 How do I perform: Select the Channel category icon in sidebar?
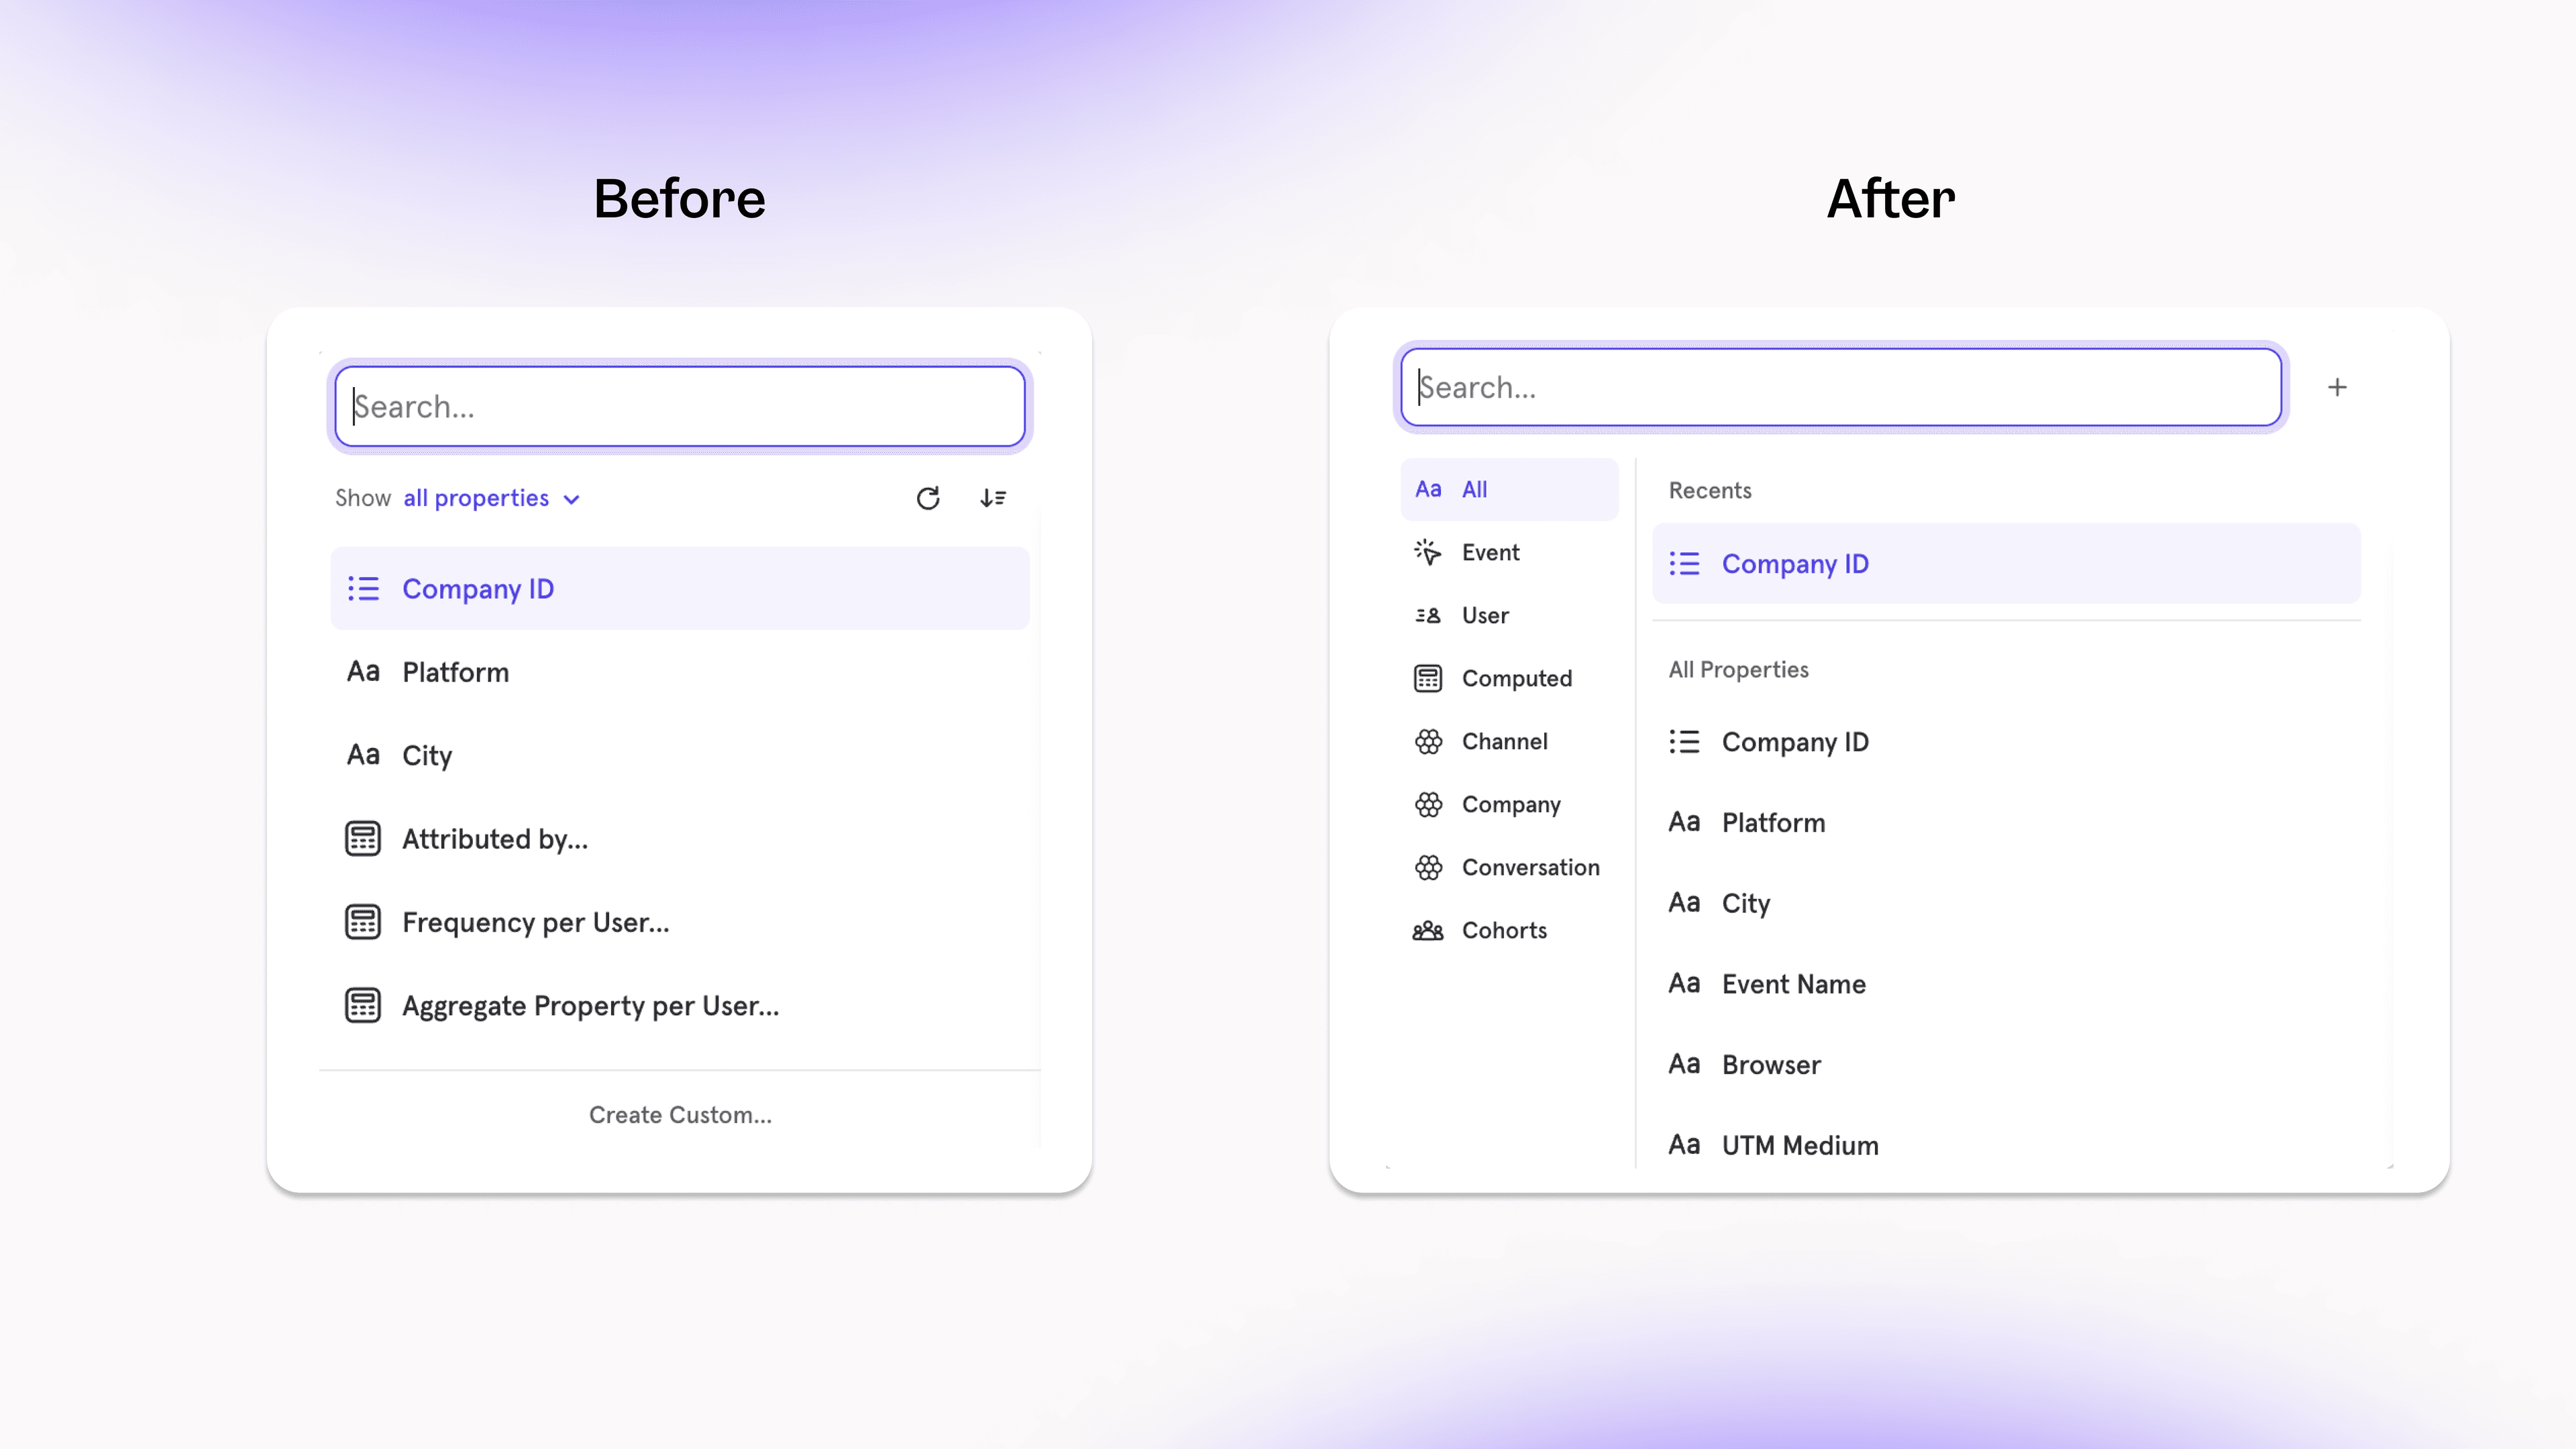pos(1426,739)
